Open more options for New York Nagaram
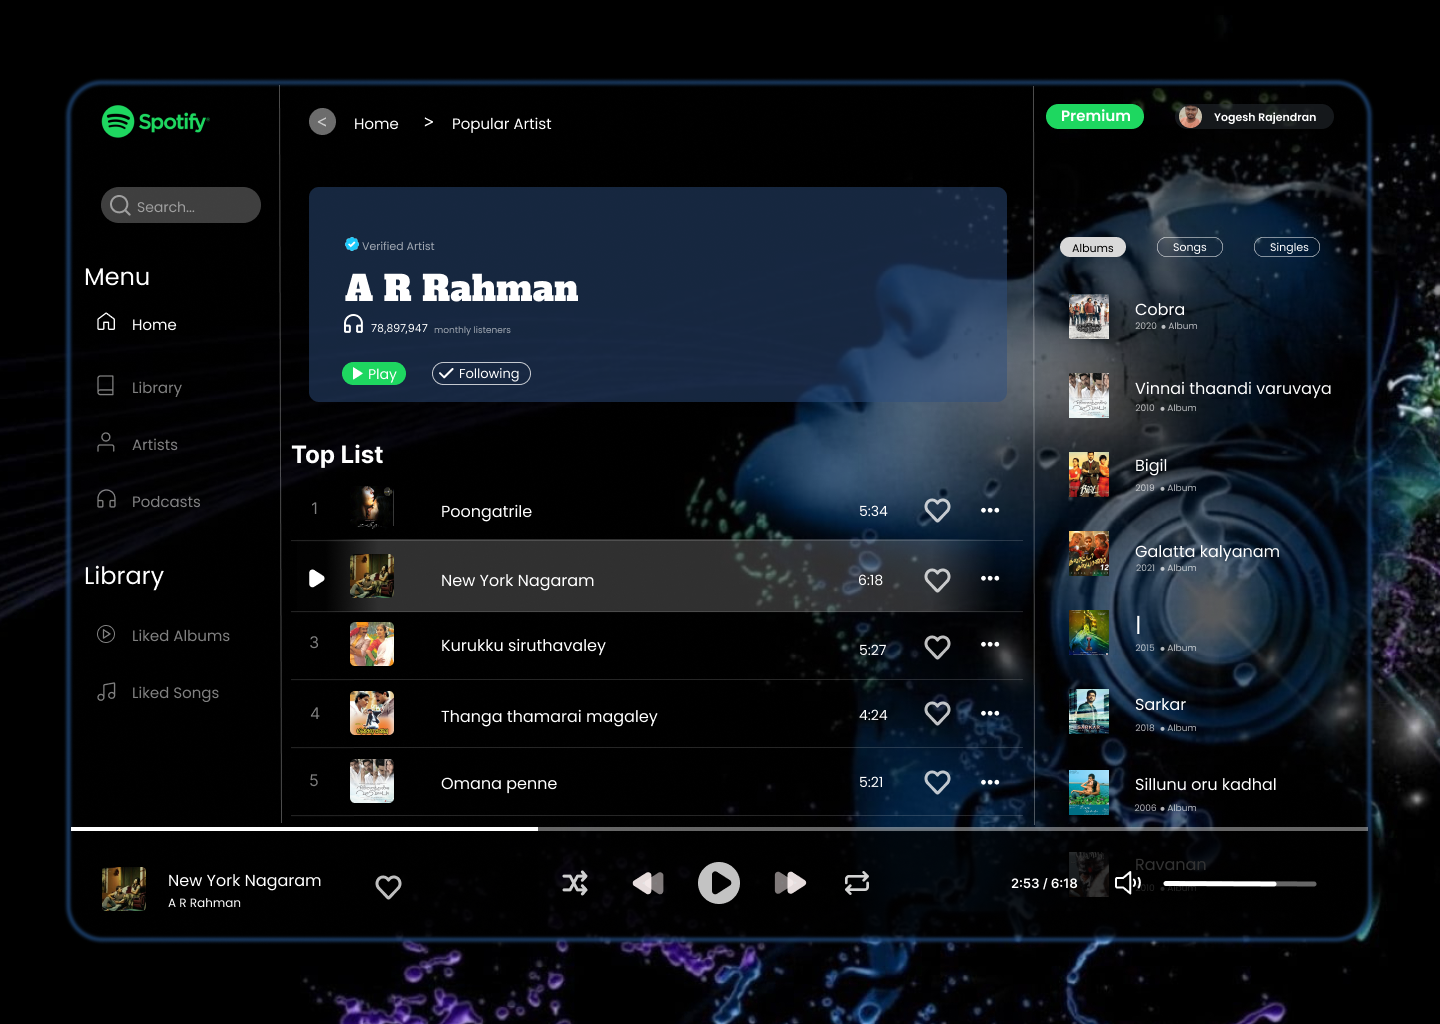1440x1024 pixels. (x=990, y=578)
